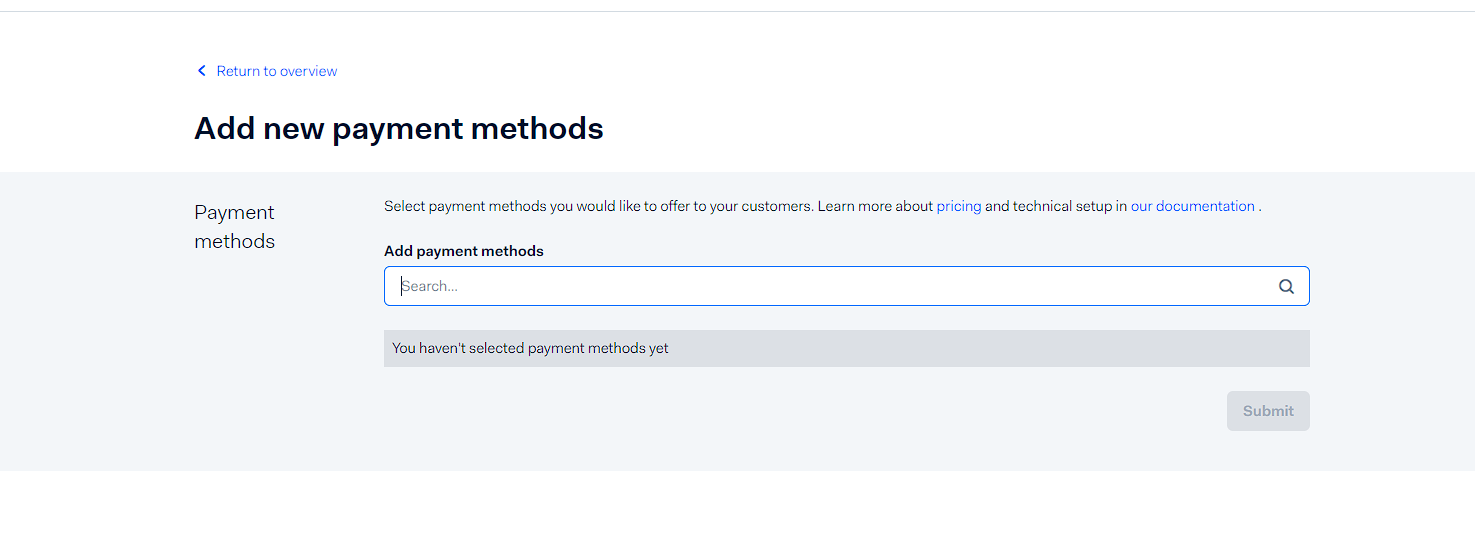Click the word 'overview' in the return link
This screenshot has height=548, width=1475.
pos(308,71)
